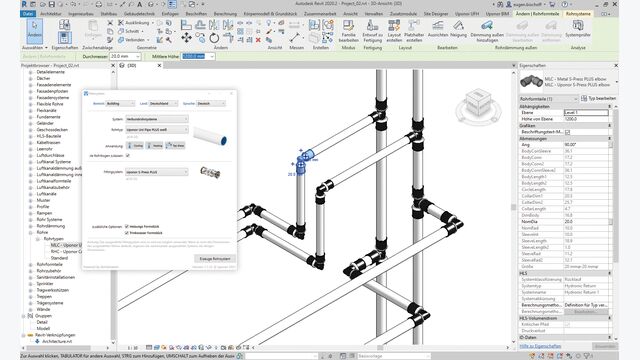The image size is (640, 360).
Task: Click the Revit R application icon
Action: click(24, 4)
